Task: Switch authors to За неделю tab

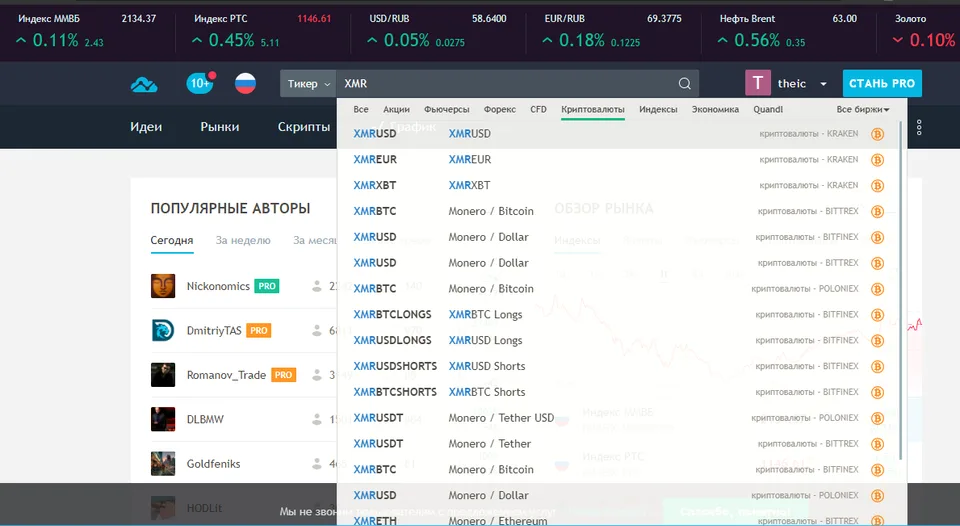Action: click(x=243, y=241)
